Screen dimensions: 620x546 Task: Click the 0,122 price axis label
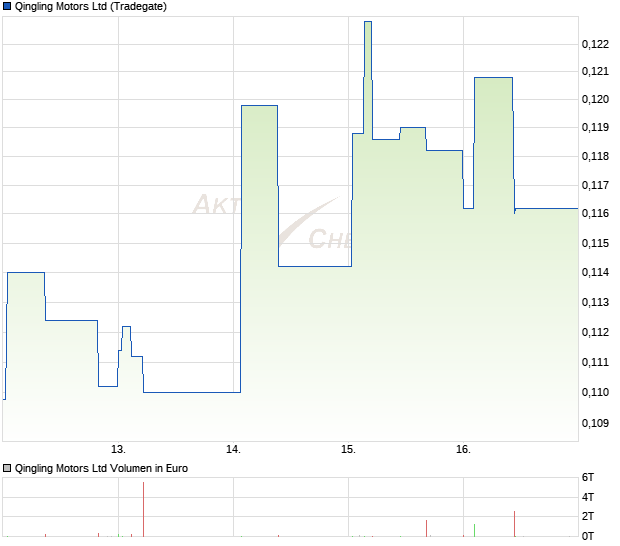click(595, 44)
